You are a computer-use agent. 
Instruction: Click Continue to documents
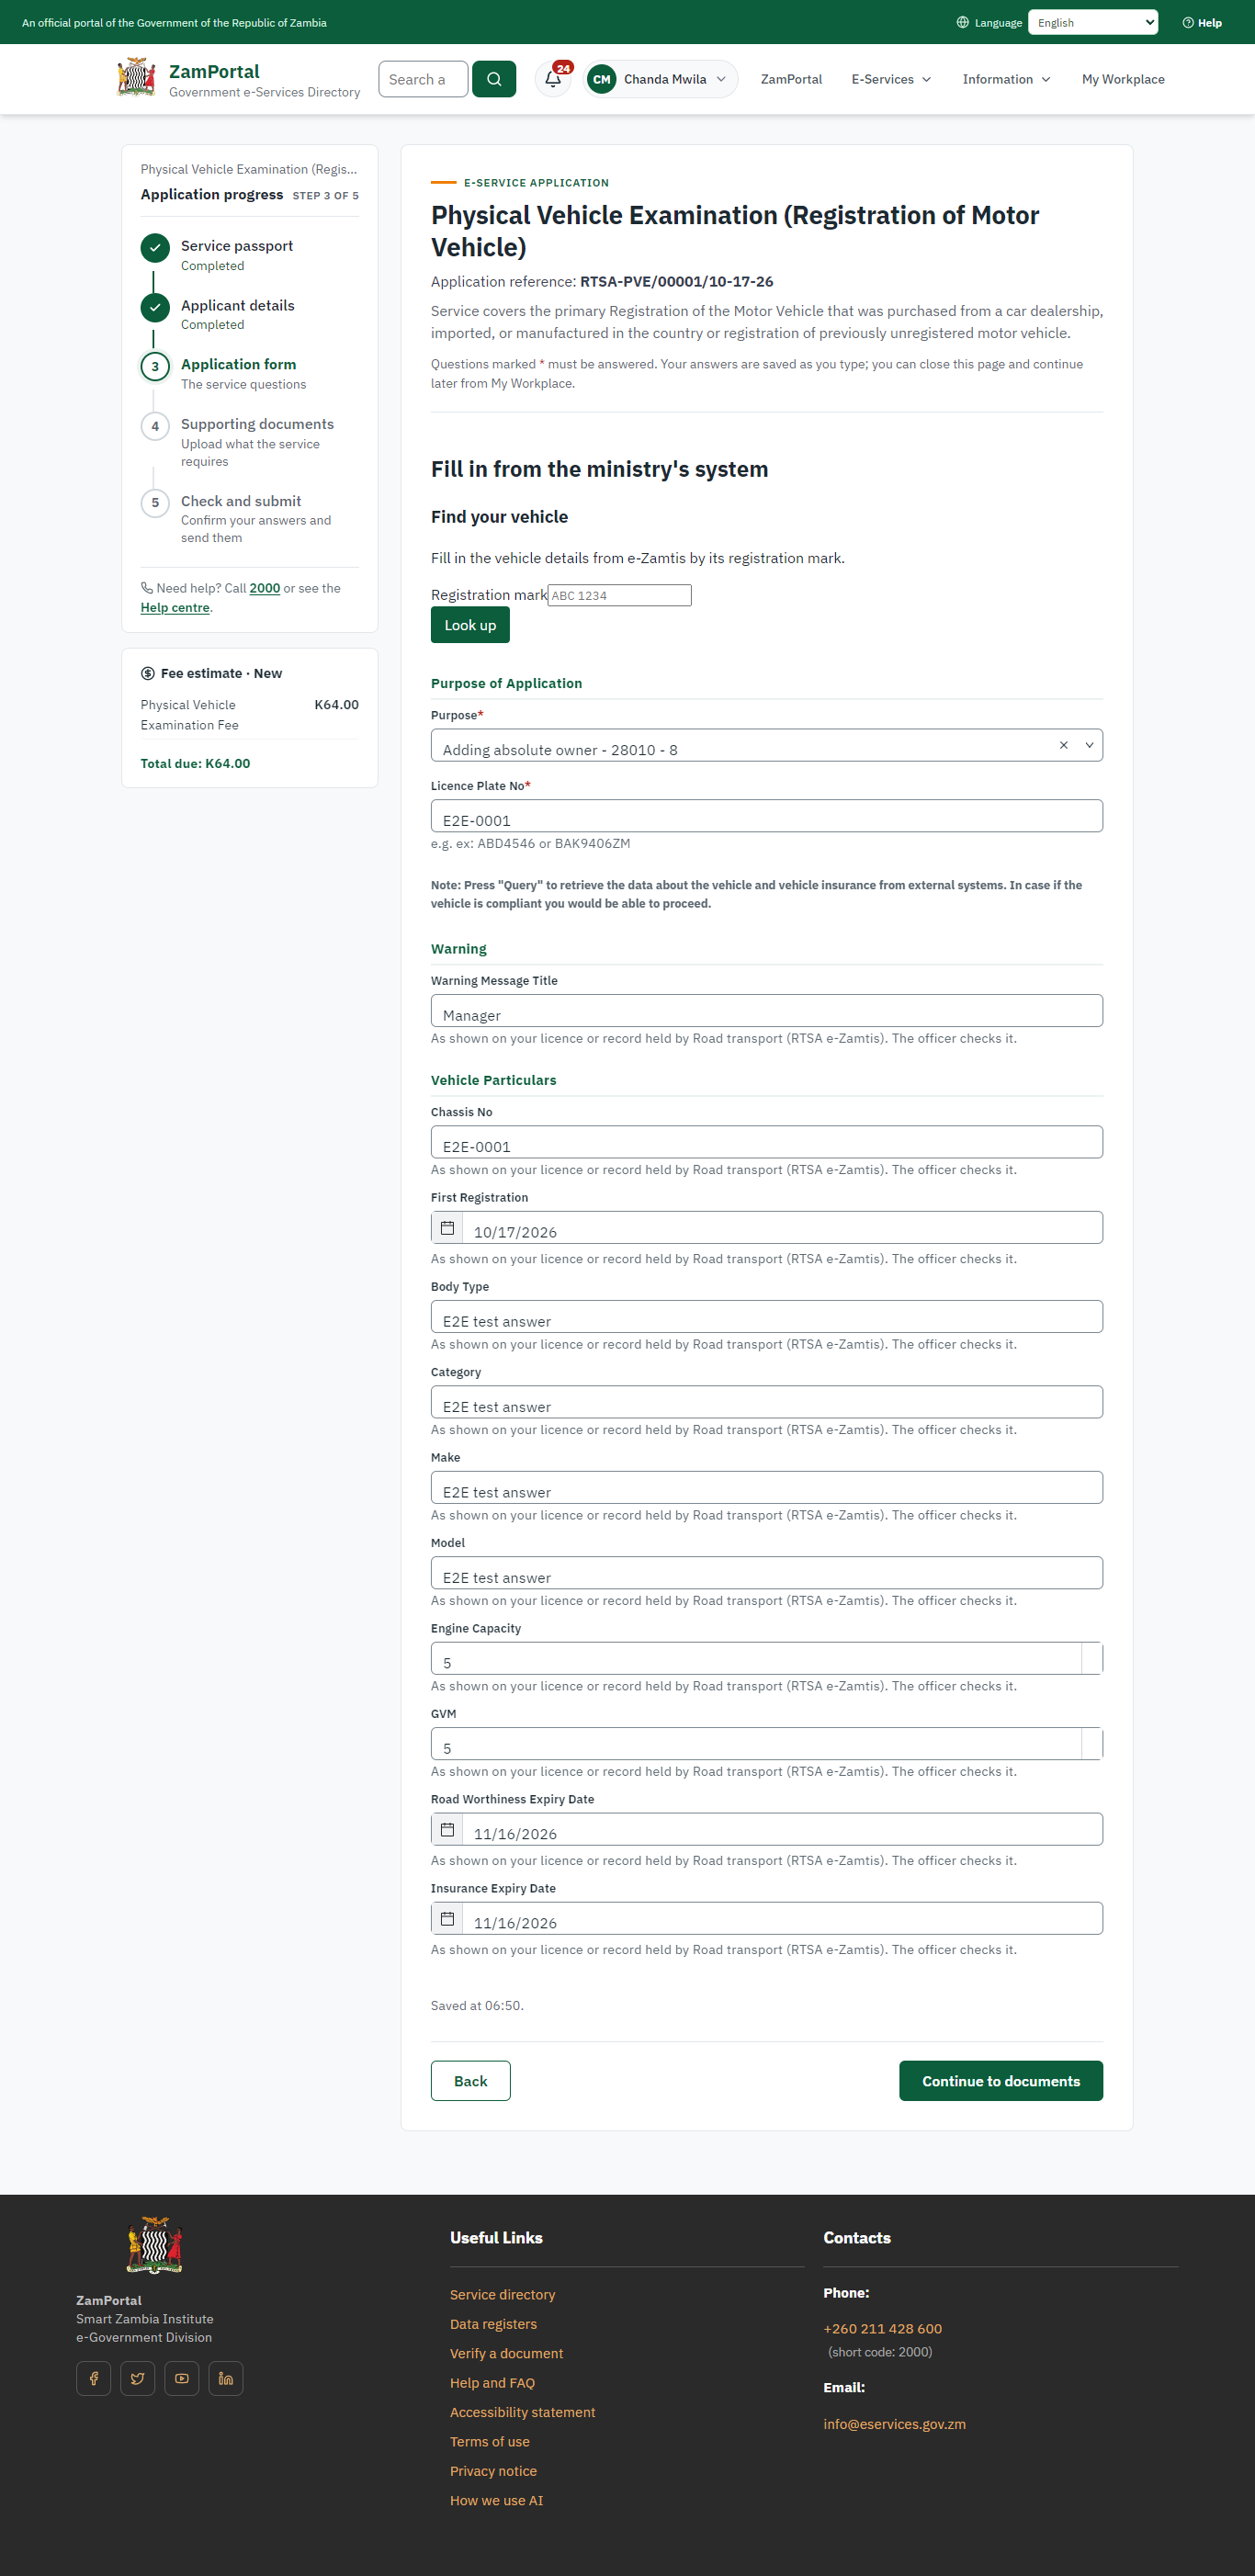(x=1001, y=2080)
